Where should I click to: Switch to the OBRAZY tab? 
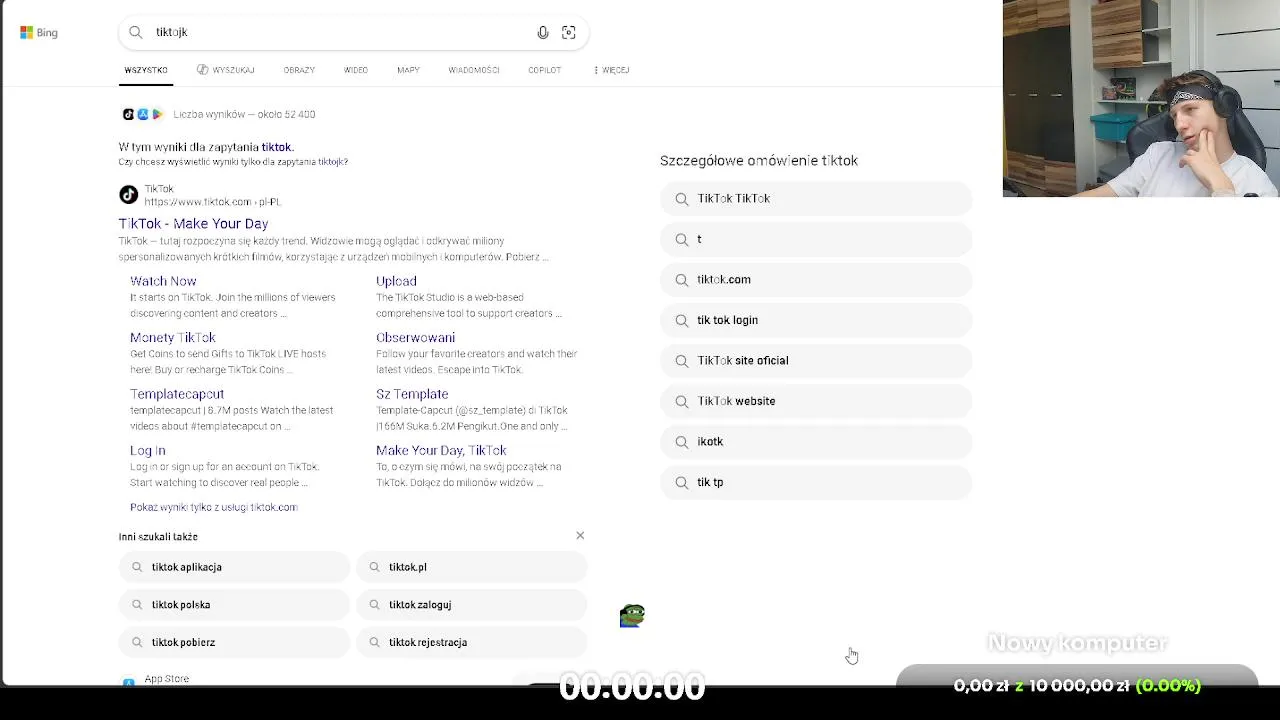[x=299, y=70]
